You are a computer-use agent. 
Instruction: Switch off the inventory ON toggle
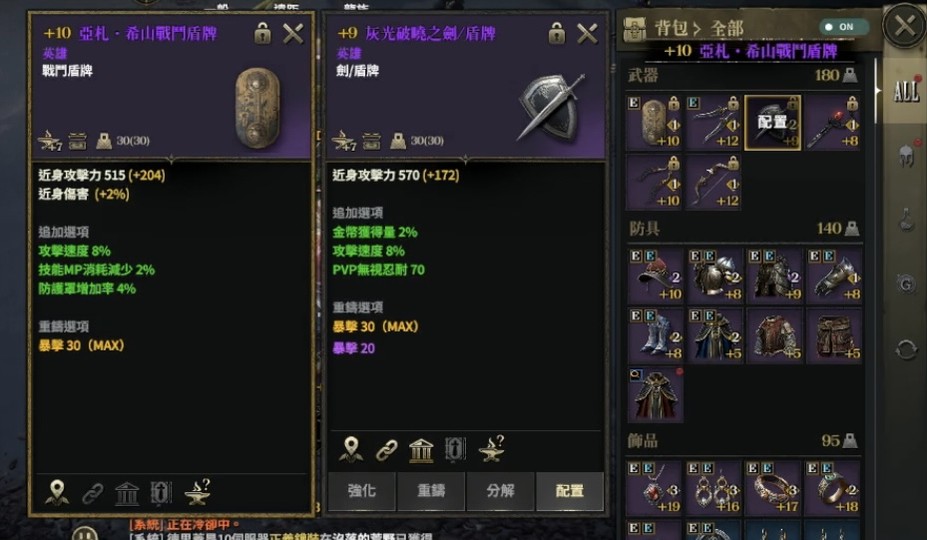(843, 27)
